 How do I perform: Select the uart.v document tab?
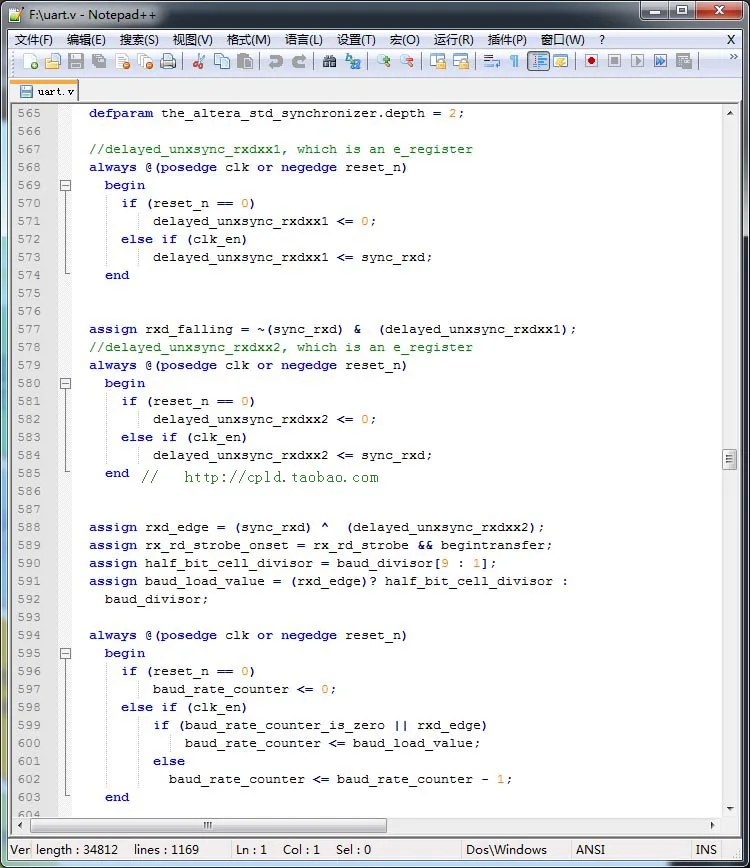tap(46, 91)
